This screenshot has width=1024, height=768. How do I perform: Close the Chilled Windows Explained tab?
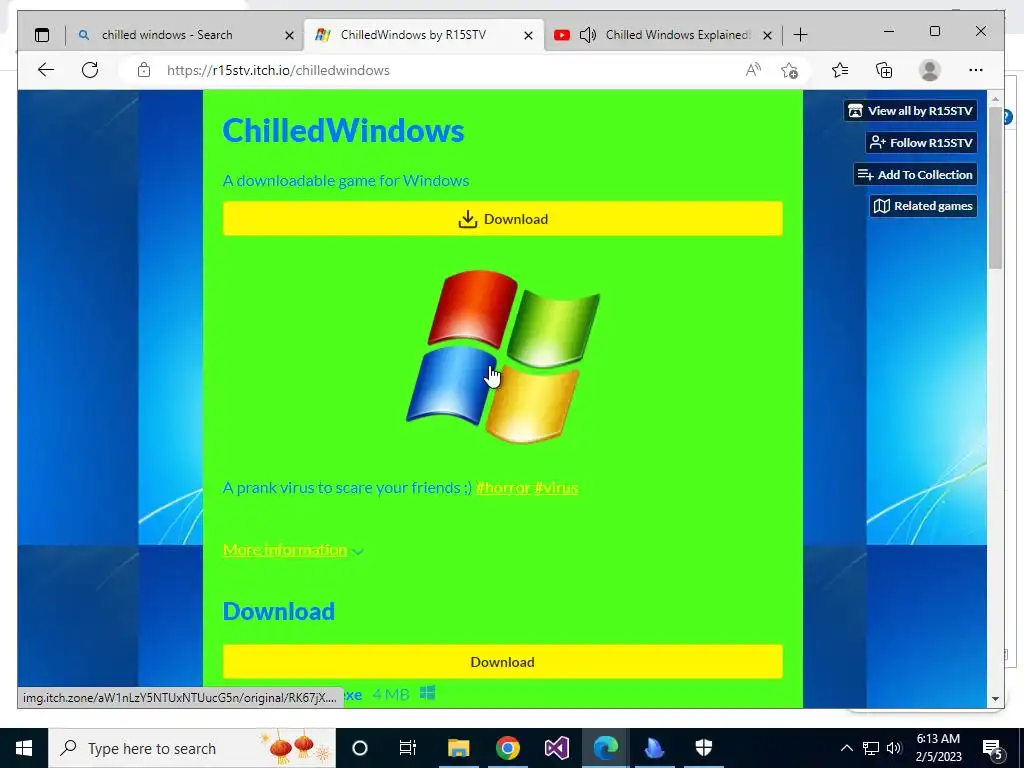[x=767, y=35]
